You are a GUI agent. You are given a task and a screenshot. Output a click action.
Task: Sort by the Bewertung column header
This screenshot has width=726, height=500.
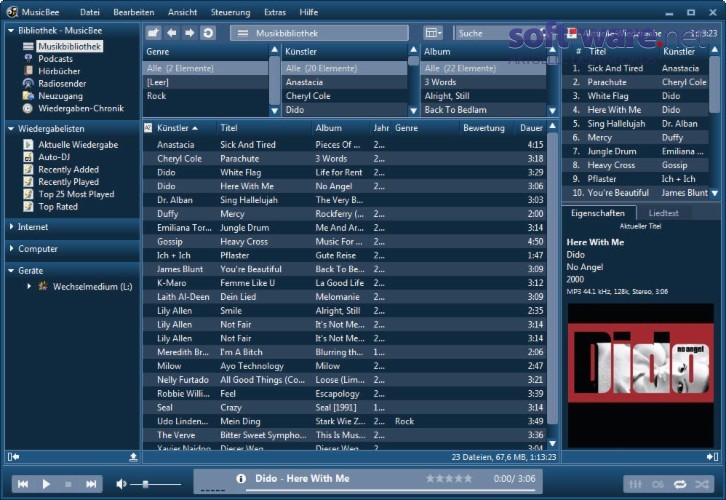click(484, 128)
